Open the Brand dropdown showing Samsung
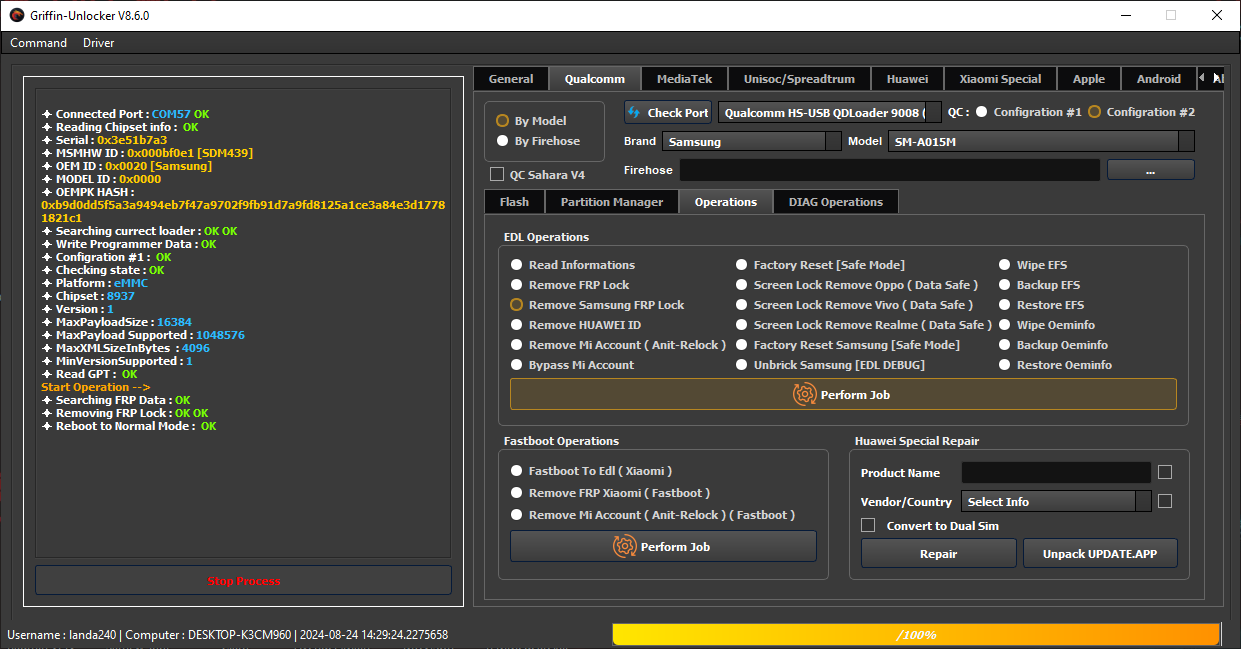This screenshot has height=649, width=1241. pyautogui.click(x=751, y=141)
